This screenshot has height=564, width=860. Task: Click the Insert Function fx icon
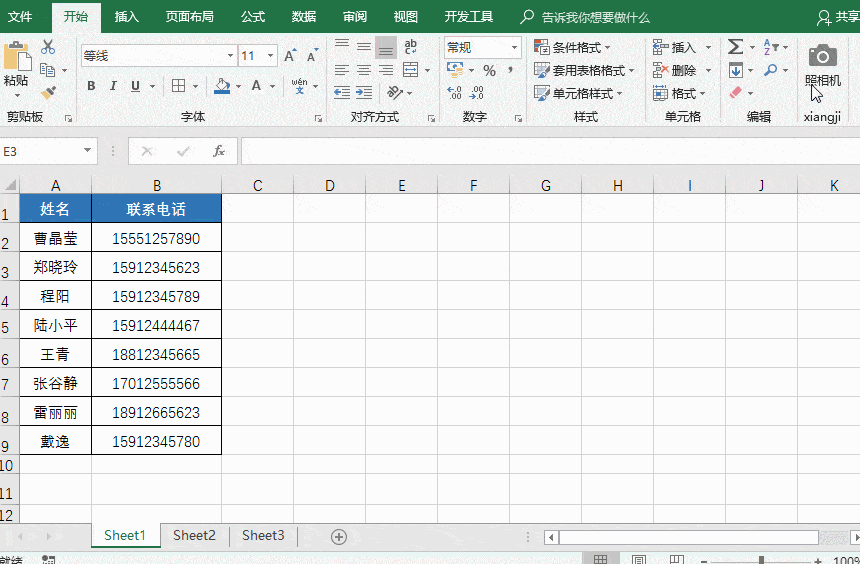219,151
